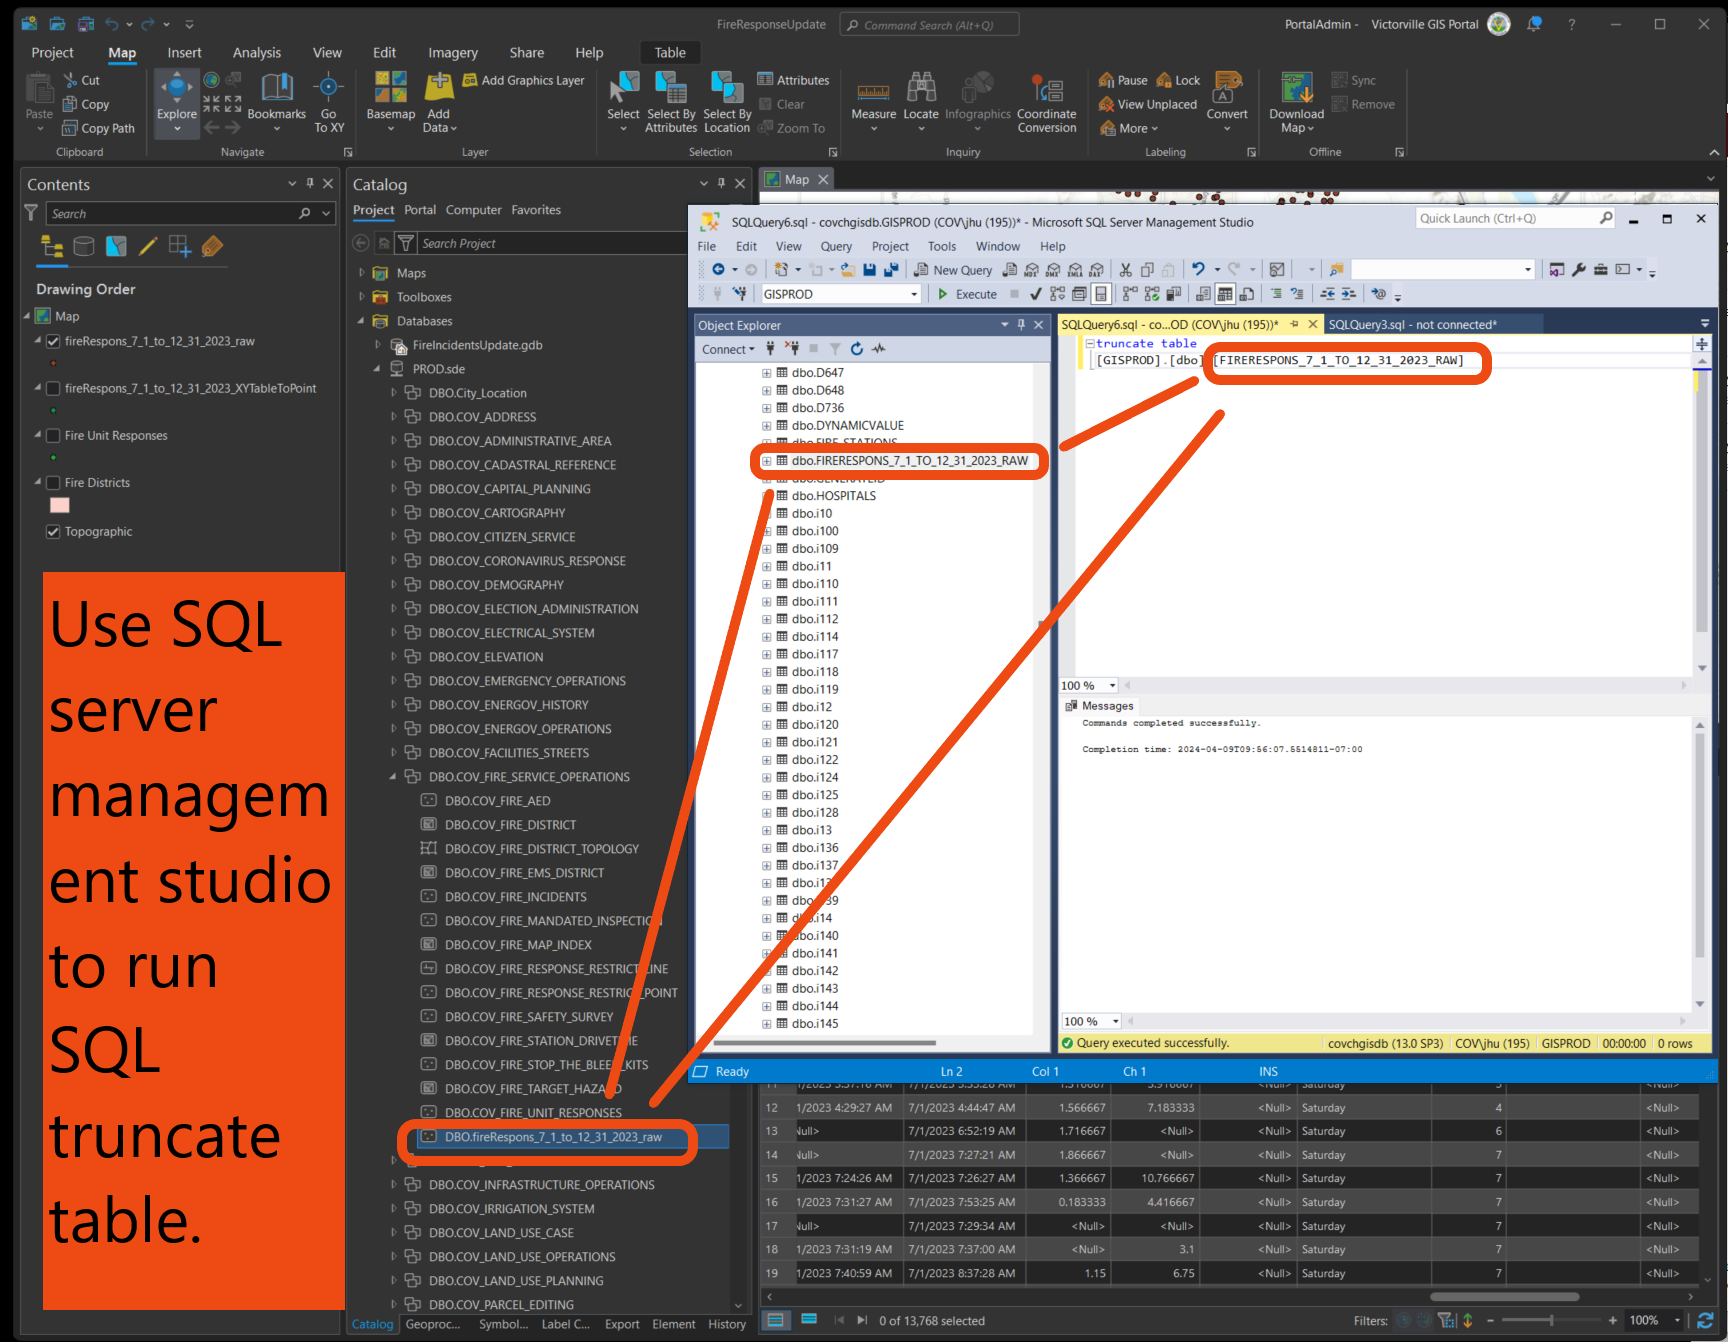
Task: Open the Connect dropdown in Object Explorer
Action: [728, 349]
